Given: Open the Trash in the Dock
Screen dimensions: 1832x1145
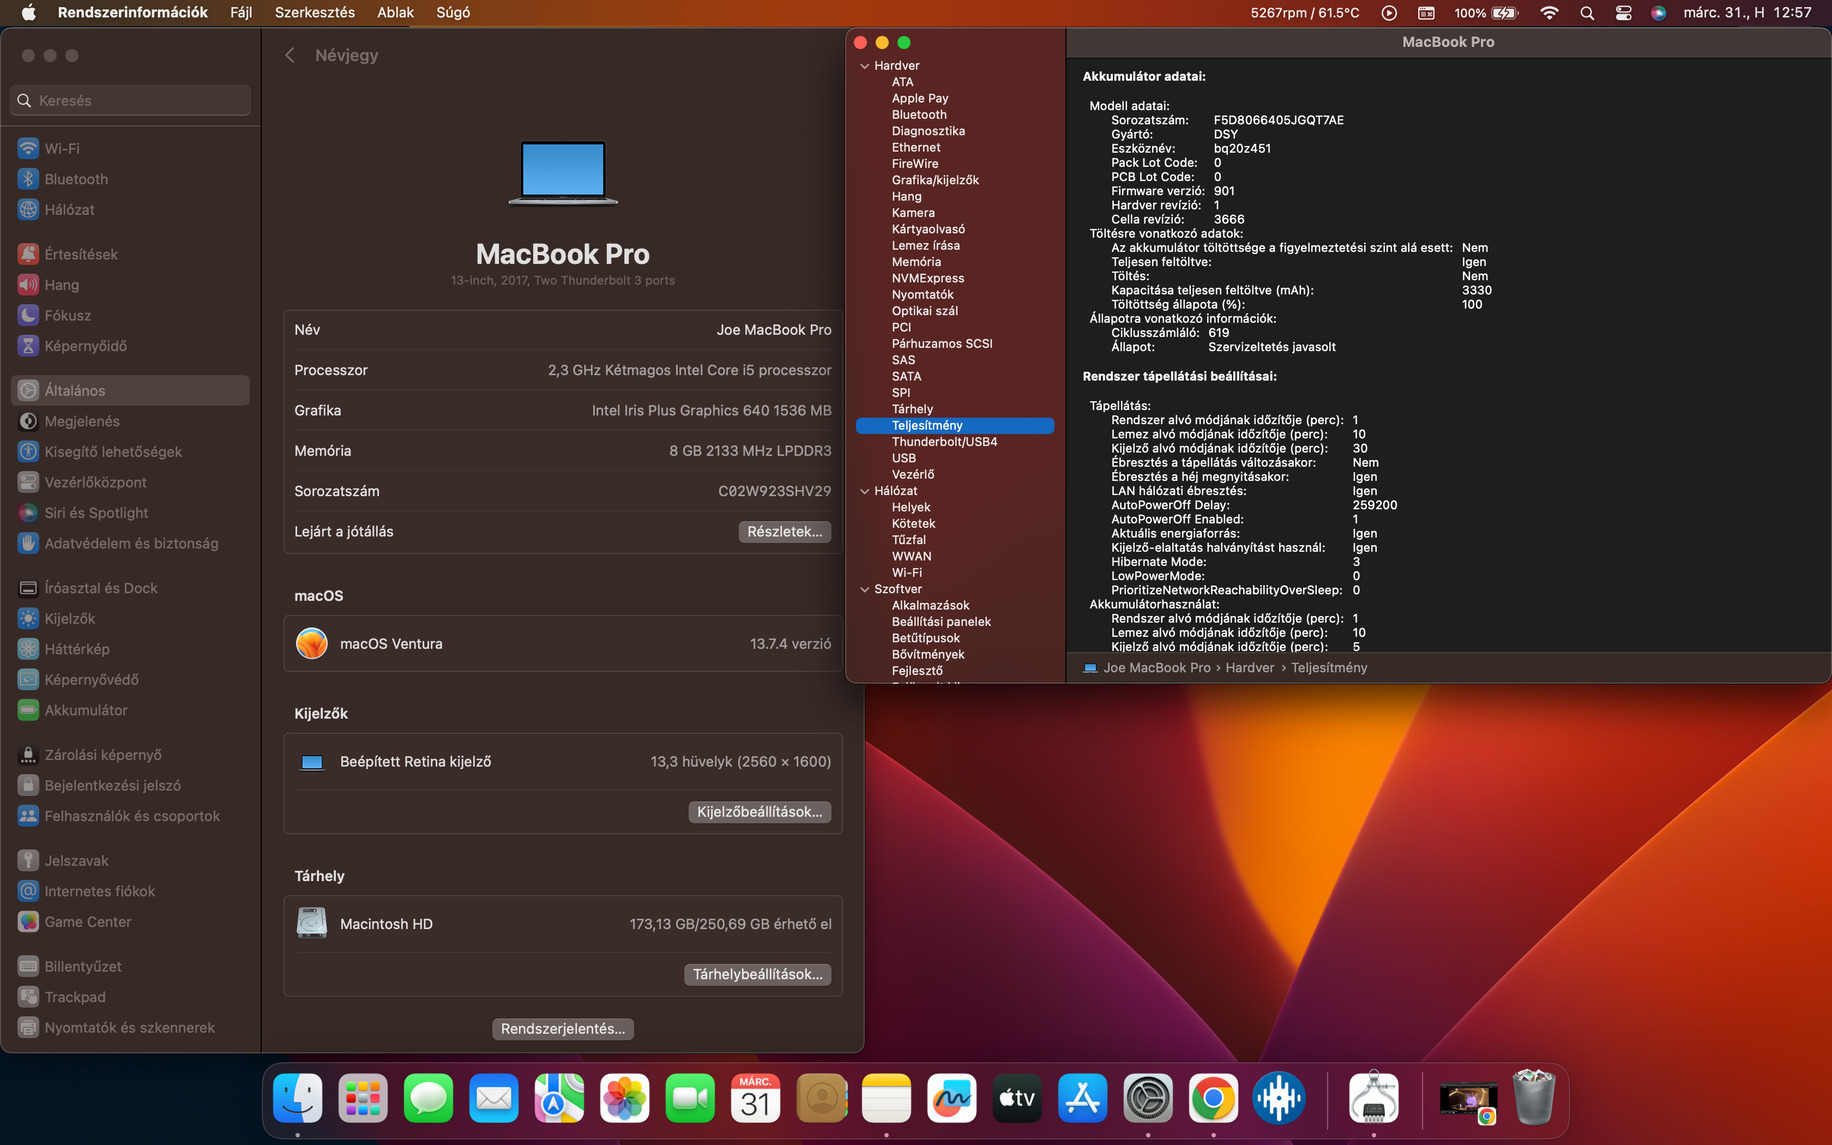Looking at the screenshot, I should pos(1534,1099).
